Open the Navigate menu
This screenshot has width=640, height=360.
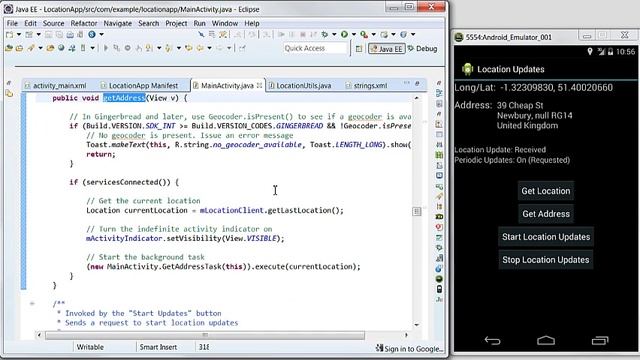coord(118,23)
